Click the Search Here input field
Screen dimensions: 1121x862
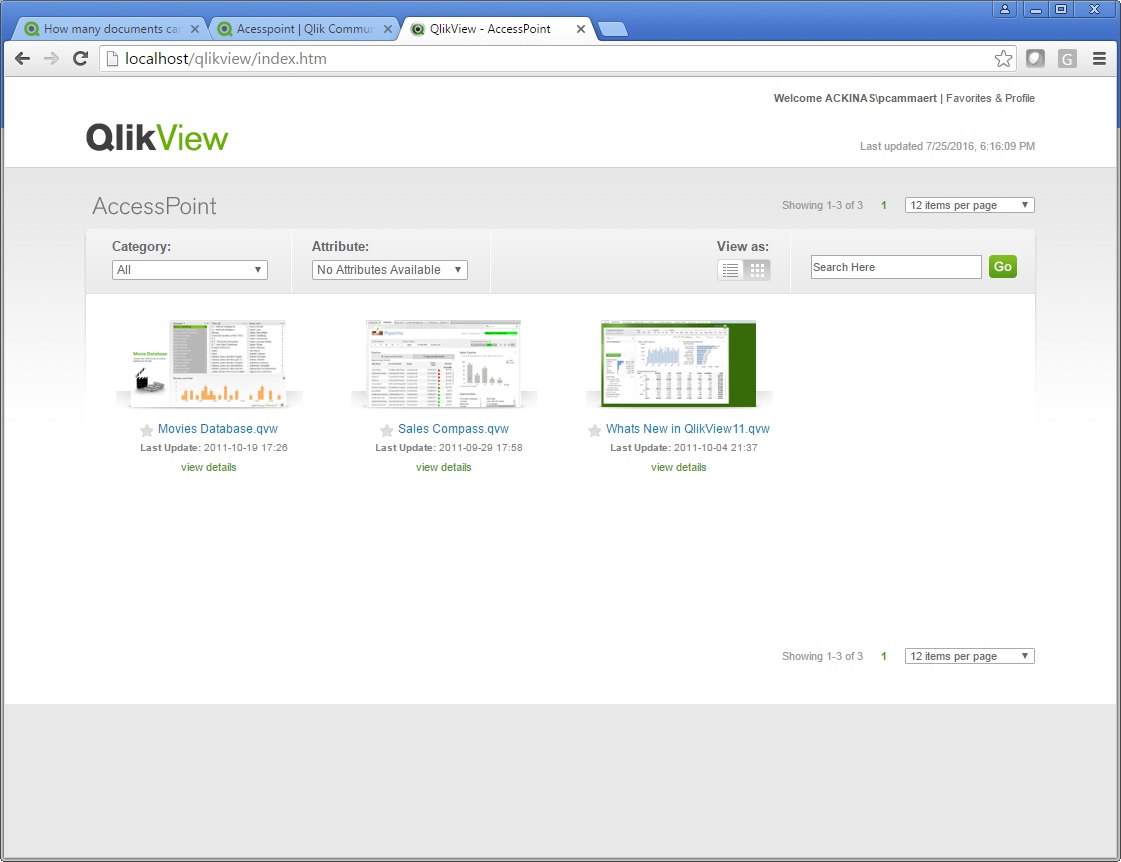coord(896,267)
